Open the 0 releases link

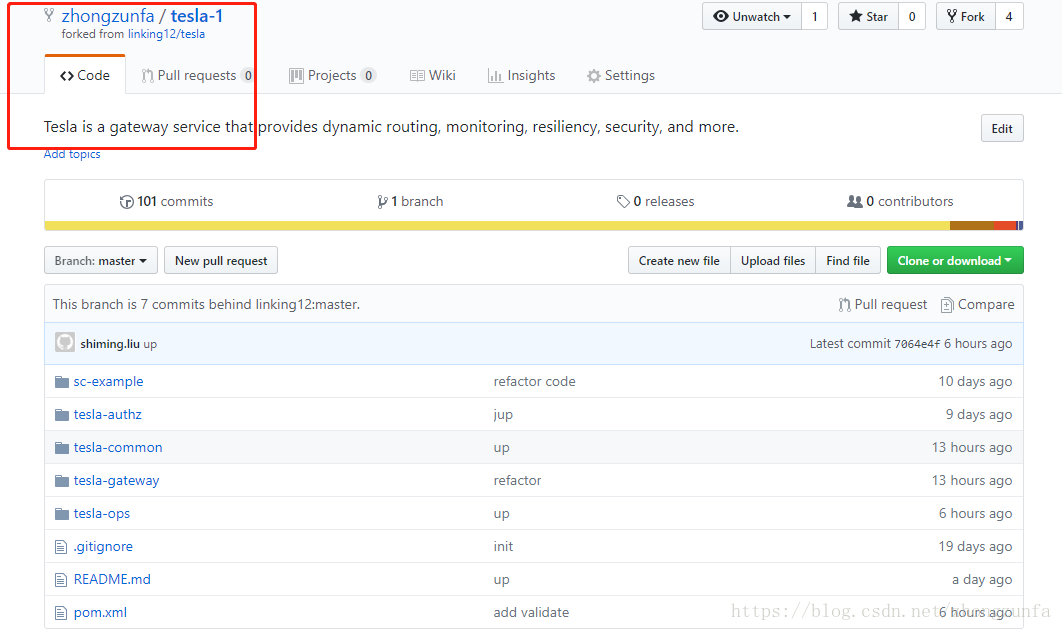(656, 202)
